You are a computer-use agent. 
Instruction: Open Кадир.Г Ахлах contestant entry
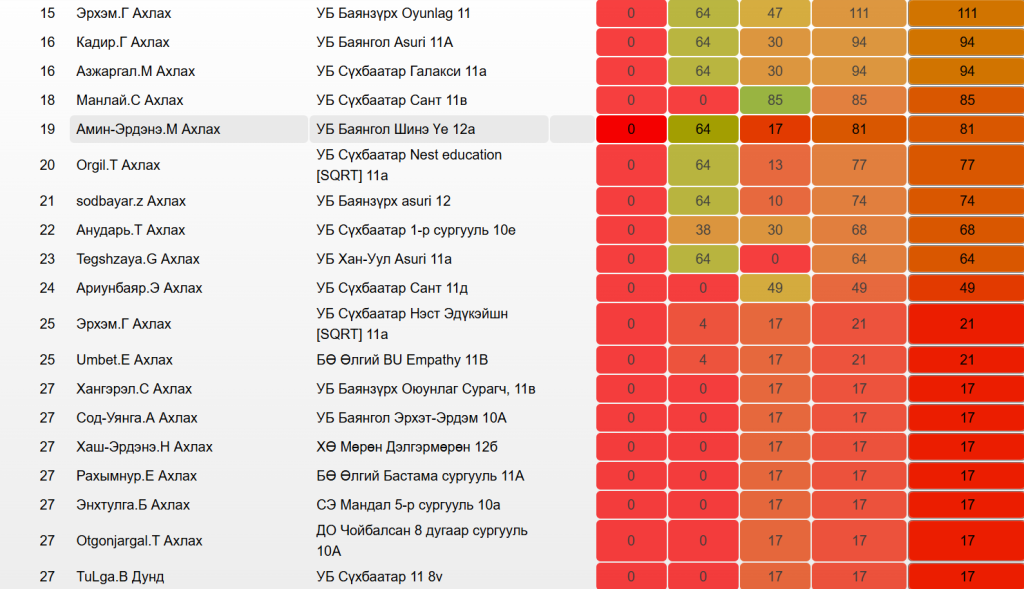tap(123, 42)
